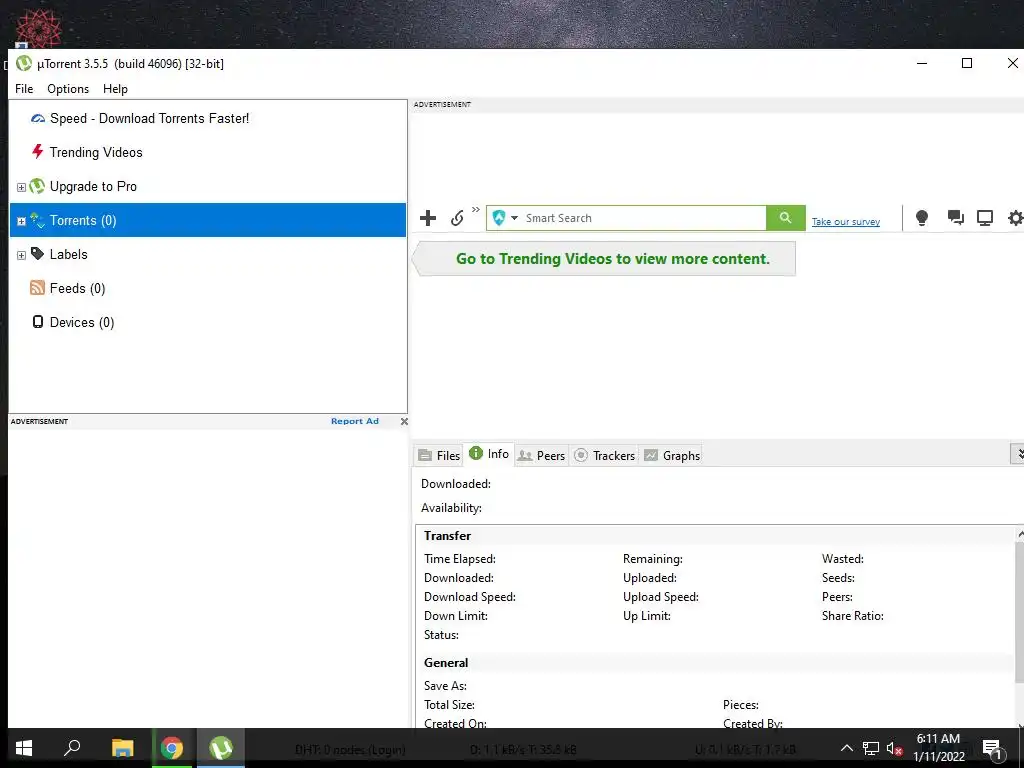Click the speedometer Speed icon
1024x768 pixels.
tap(38, 118)
